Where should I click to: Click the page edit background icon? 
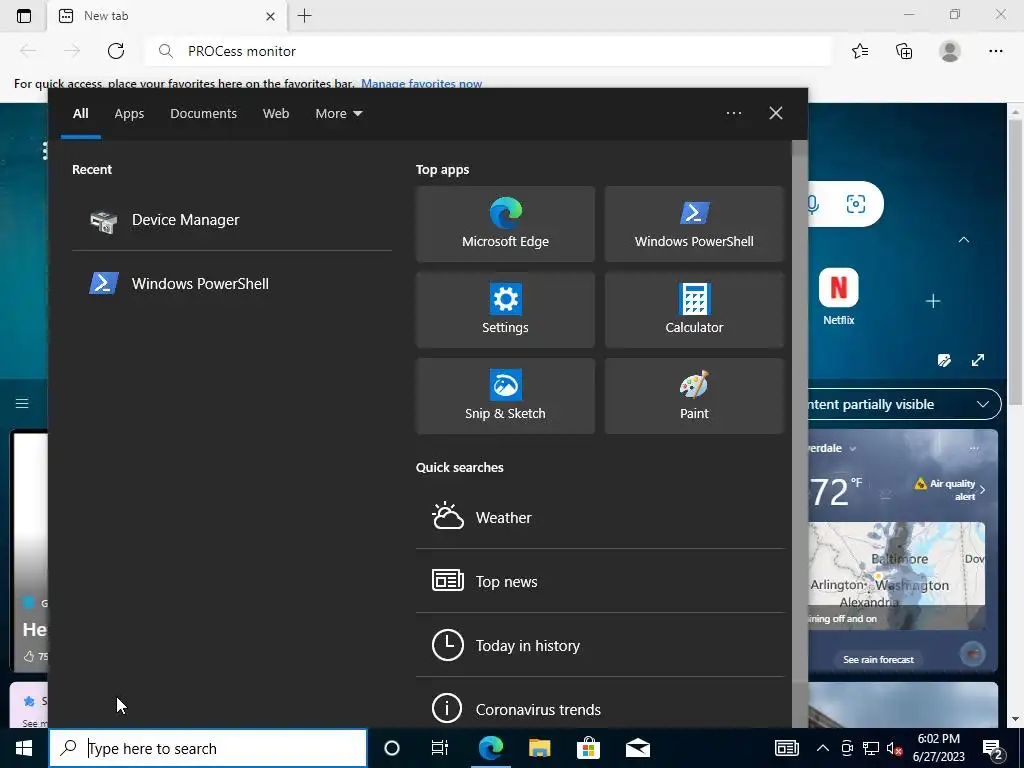pos(944,360)
